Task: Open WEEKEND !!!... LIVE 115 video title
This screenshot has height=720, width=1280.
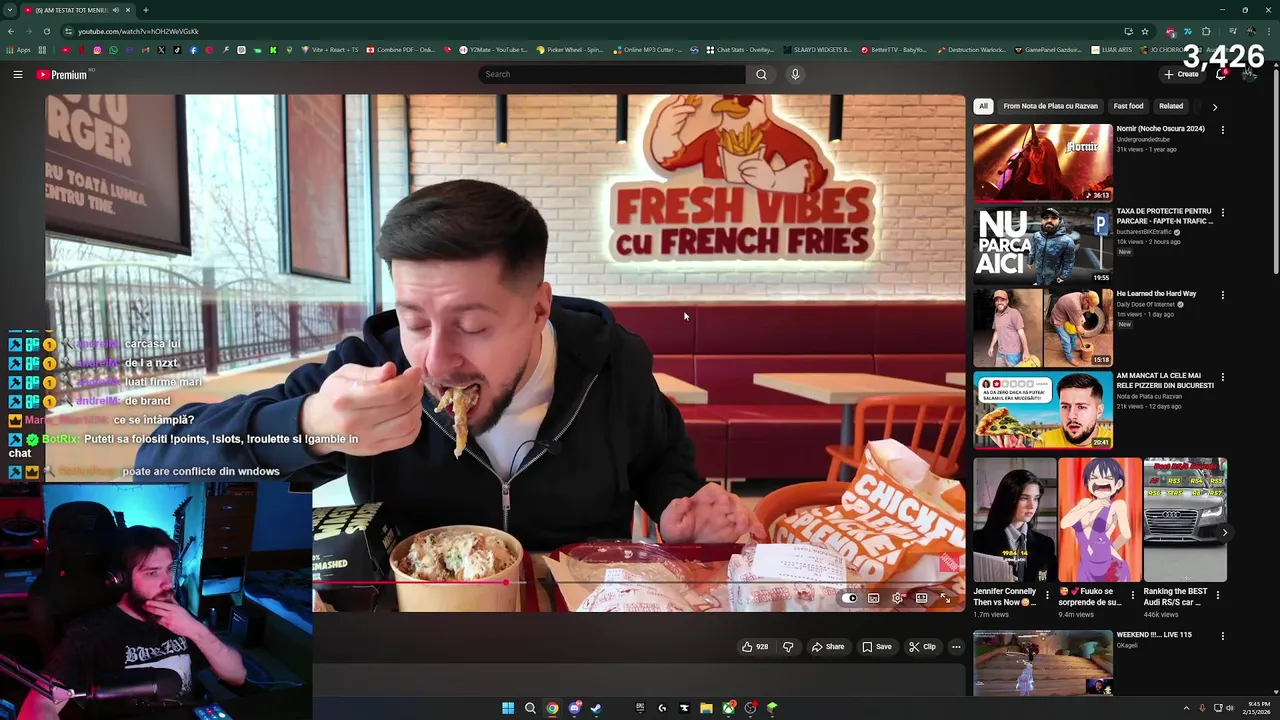Action: [x=1154, y=635]
